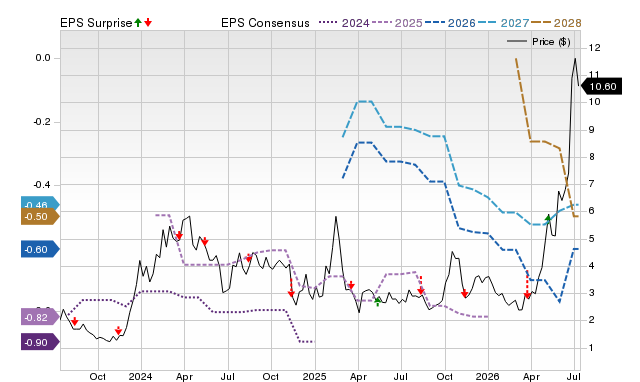The width and height of the screenshot is (640, 382).
Task: Toggle the 2024 consensus legend entry
Action: (344, 23)
